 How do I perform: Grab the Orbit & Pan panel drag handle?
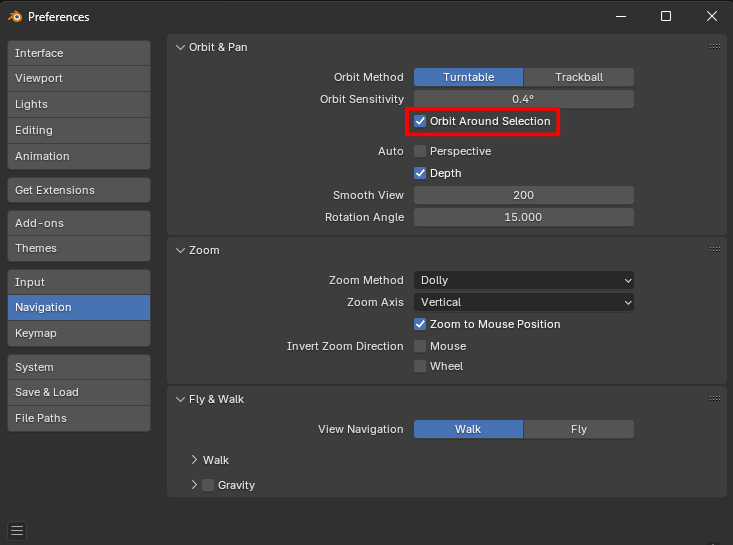(715, 46)
